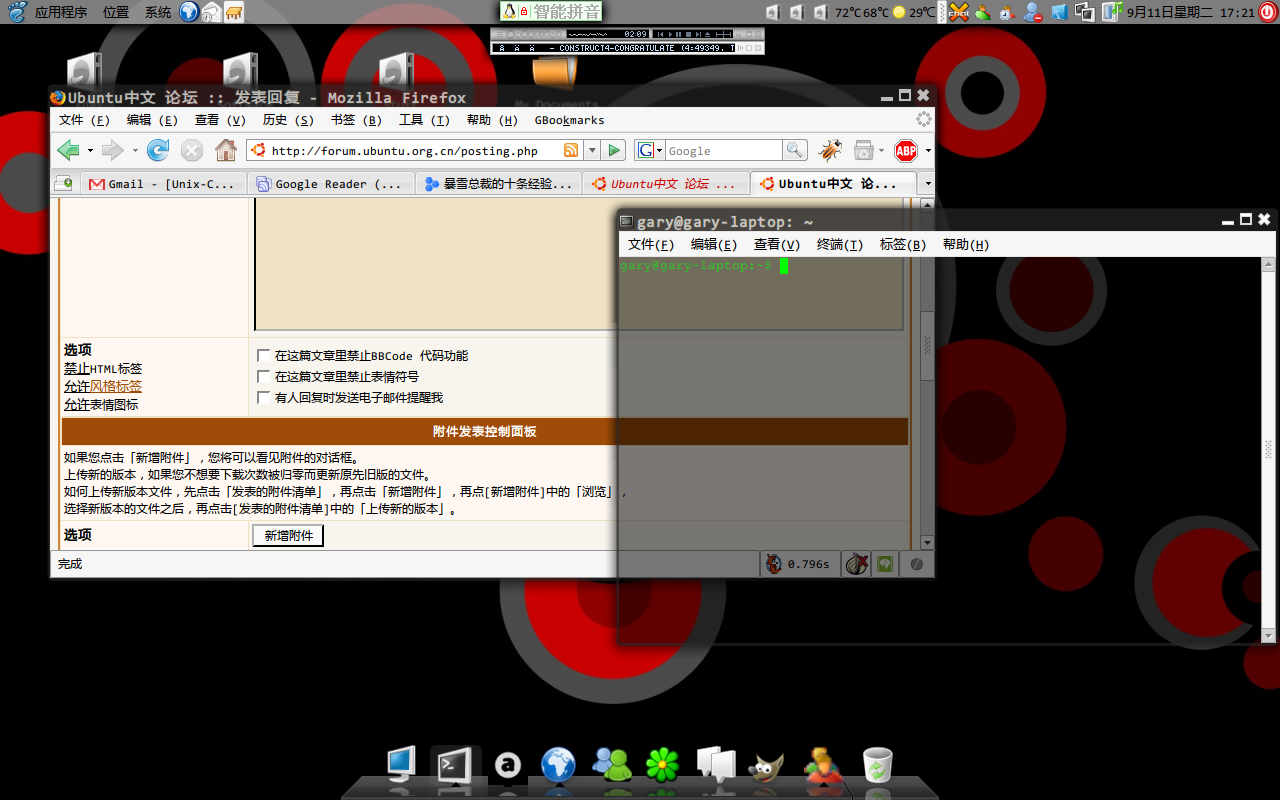Screen dimensions: 1280x800
Task: Open Firefox 文件(F) menu
Action: tap(84, 120)
